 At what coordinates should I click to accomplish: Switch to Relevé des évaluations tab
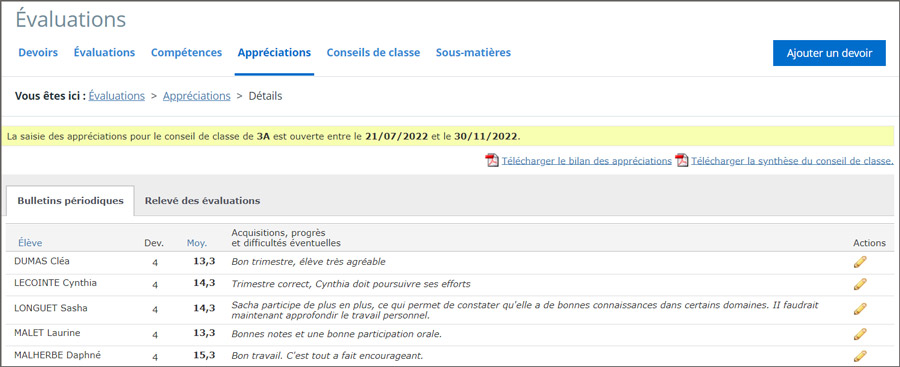click(202, 201)
